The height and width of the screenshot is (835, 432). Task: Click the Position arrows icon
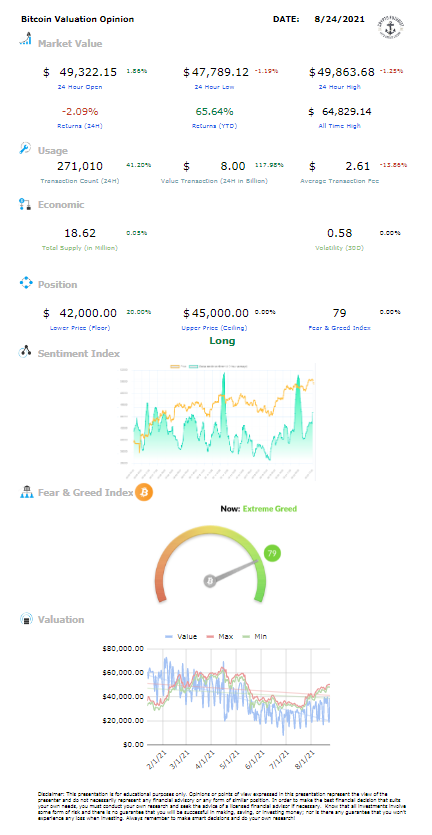click(26, 283)
